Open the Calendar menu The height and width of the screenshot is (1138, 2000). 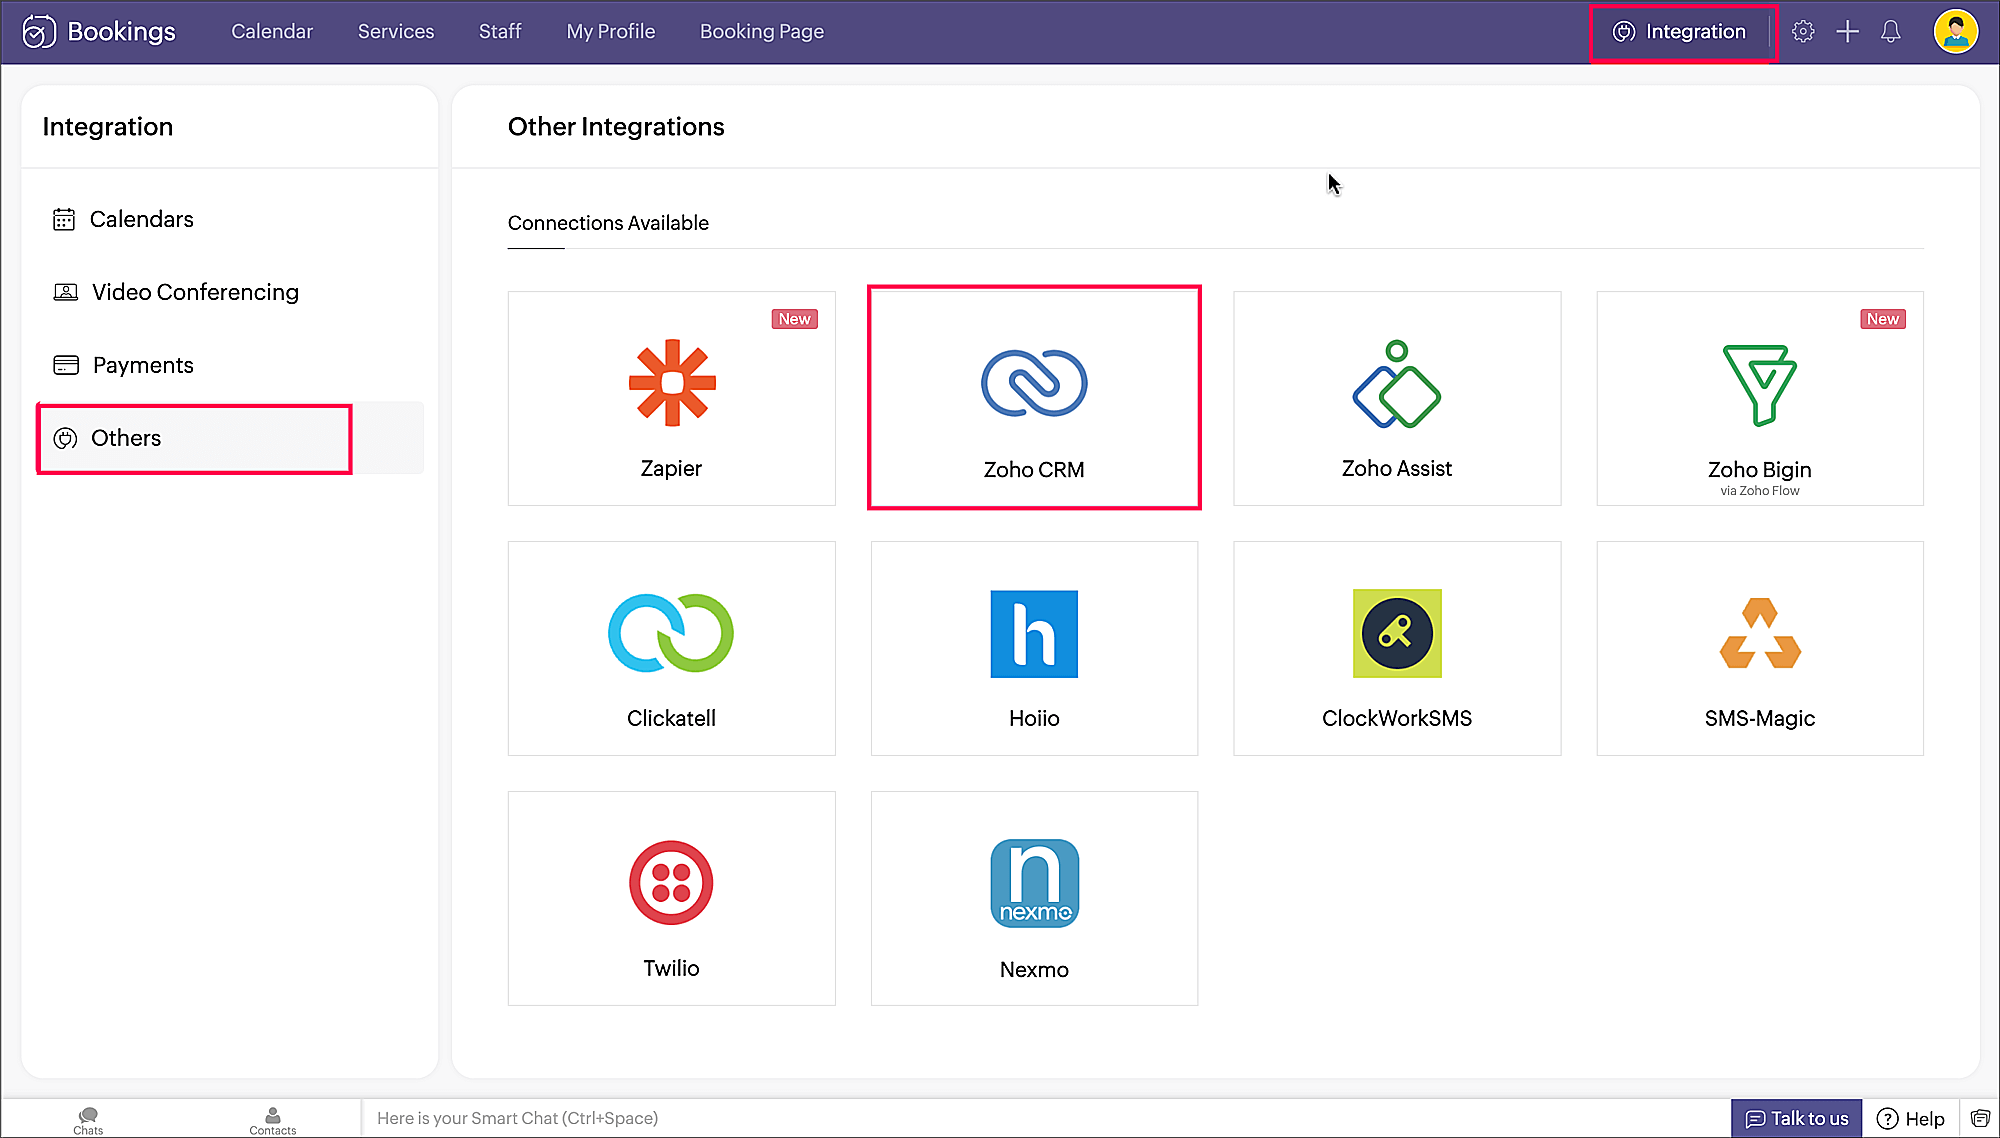click(x=272, y=31)
